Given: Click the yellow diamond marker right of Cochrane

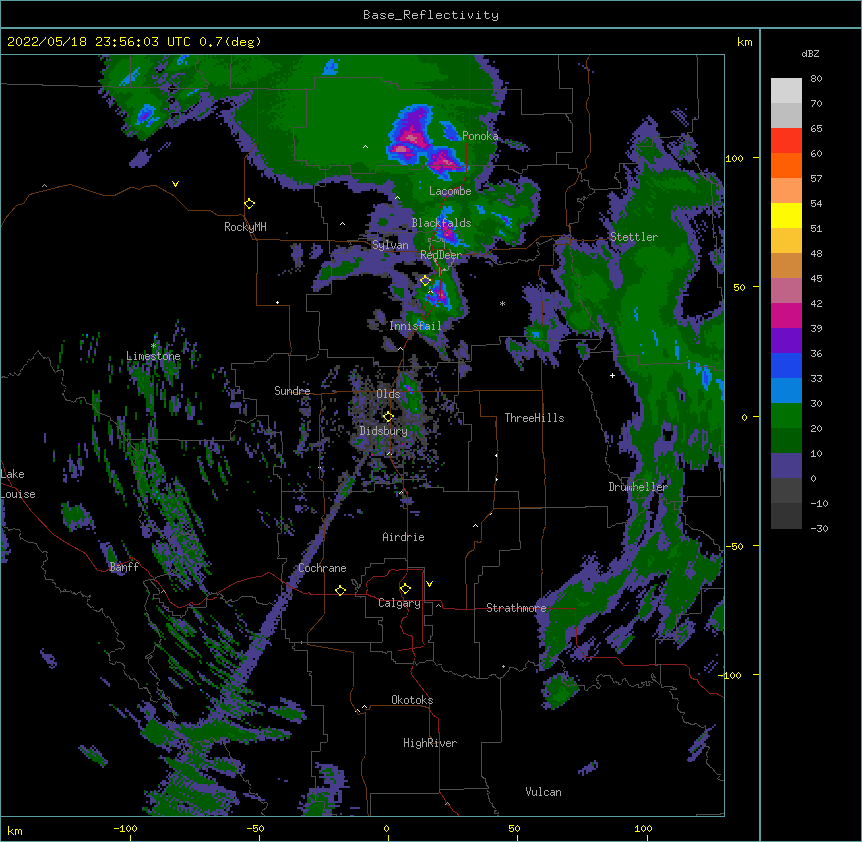Looking at the screenshot, I should [x=340, y=590].
